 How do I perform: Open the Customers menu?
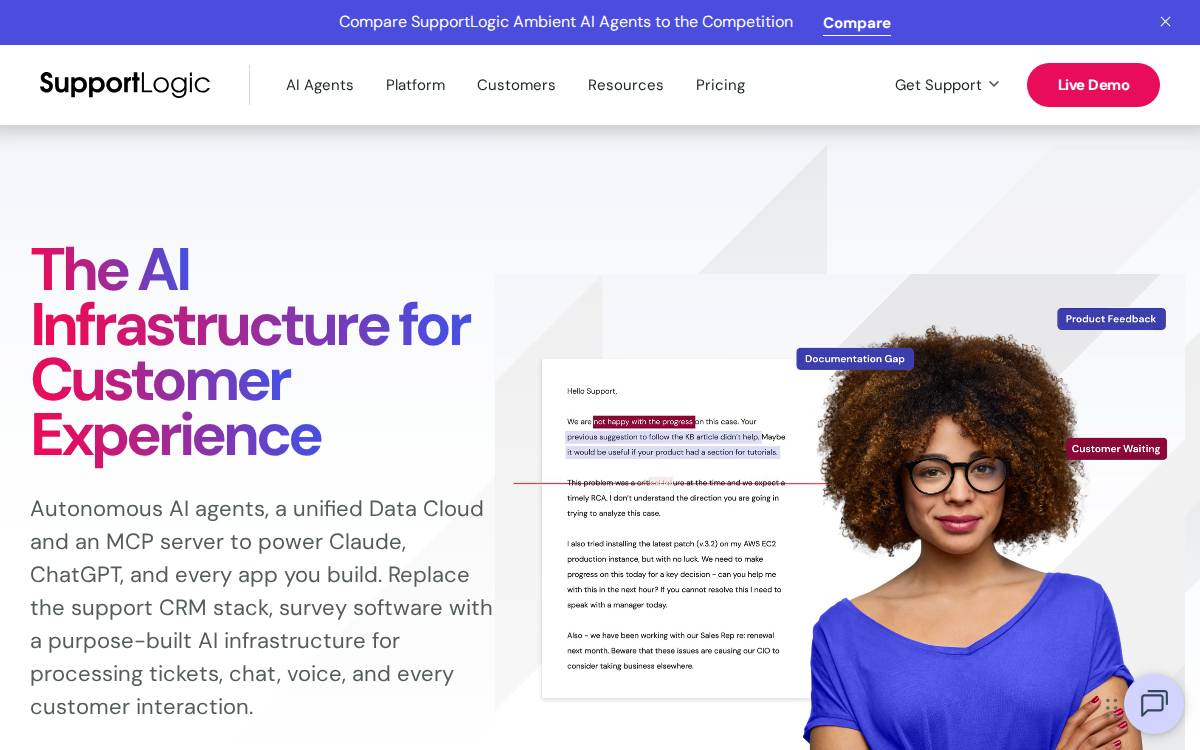click(x=516, y=85)
